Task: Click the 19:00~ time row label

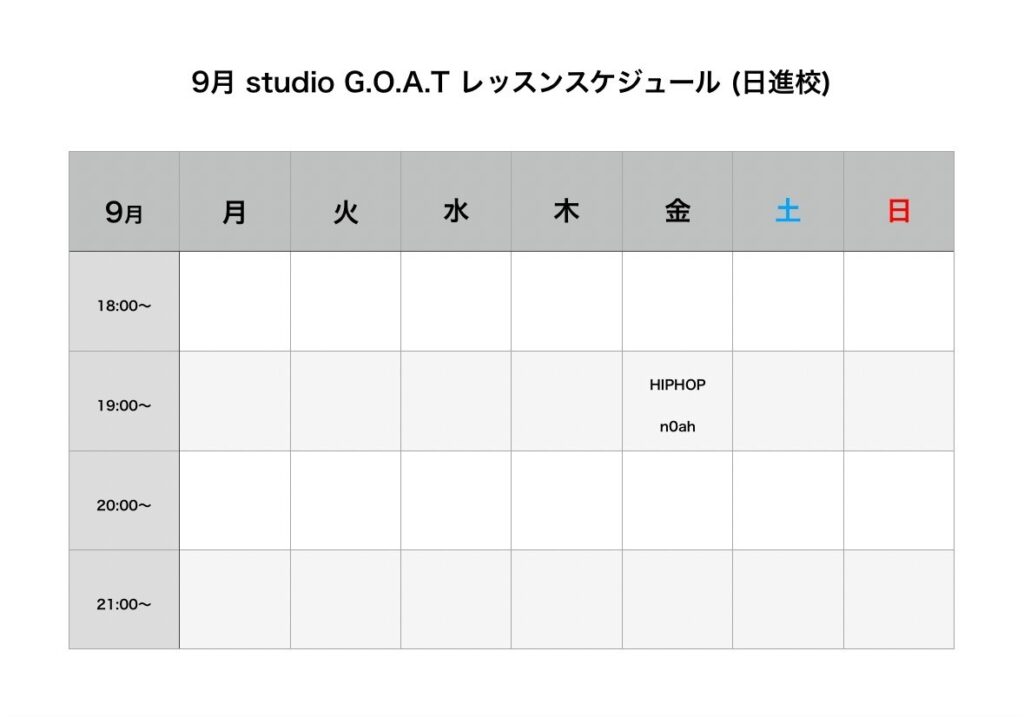Action: point(124,406)
